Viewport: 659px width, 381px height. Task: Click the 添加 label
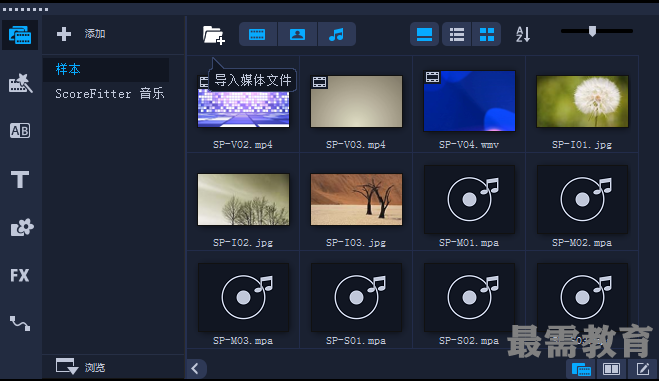click(95, 34)
